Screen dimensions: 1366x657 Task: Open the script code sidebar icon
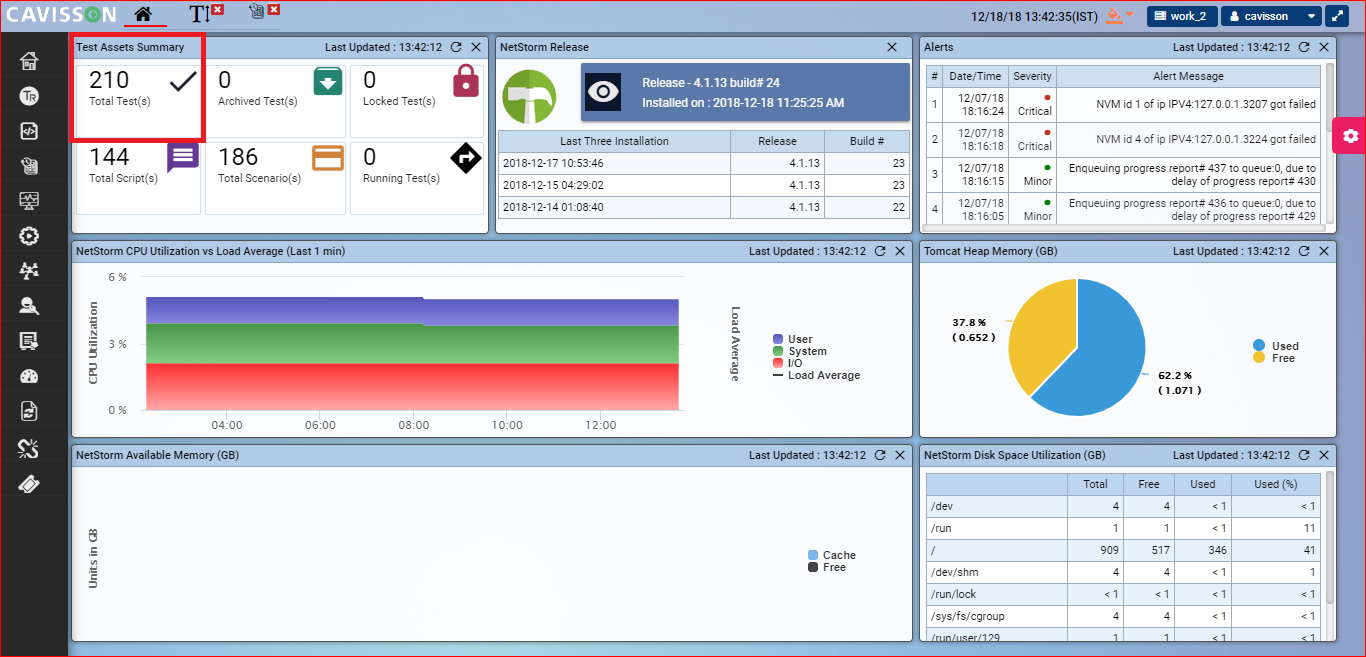click(29, 131)
